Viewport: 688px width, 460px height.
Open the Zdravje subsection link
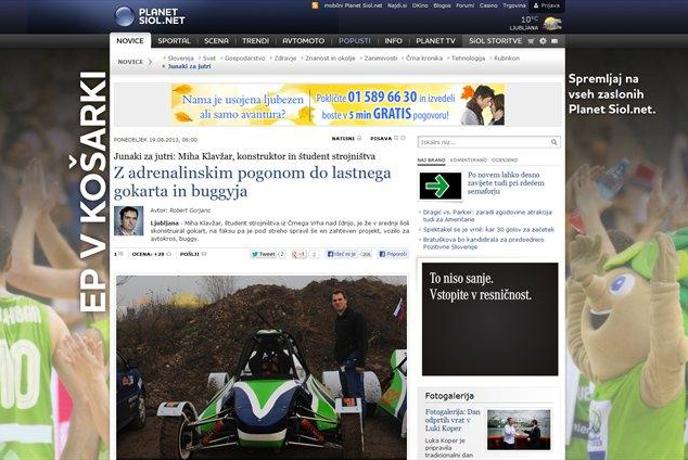pyautogui.click(x=285, y=58)
